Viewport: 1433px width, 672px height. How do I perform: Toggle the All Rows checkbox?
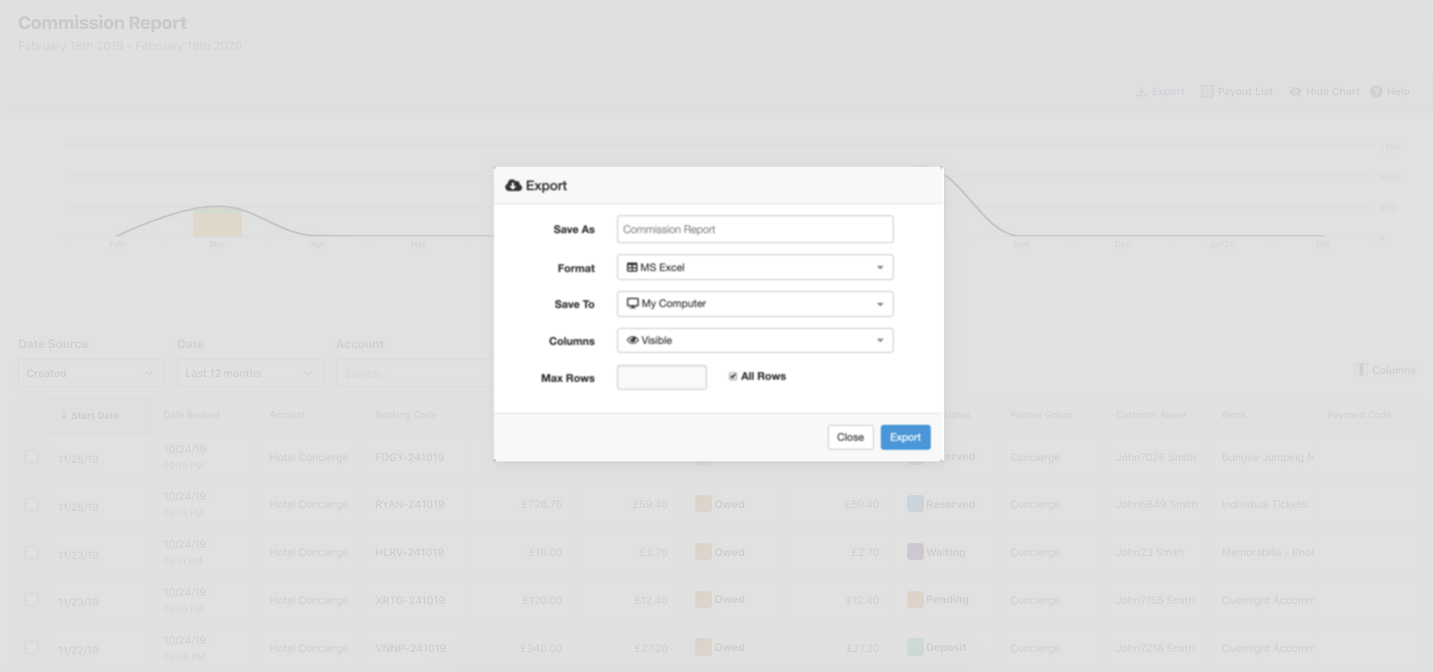(733, 376)
